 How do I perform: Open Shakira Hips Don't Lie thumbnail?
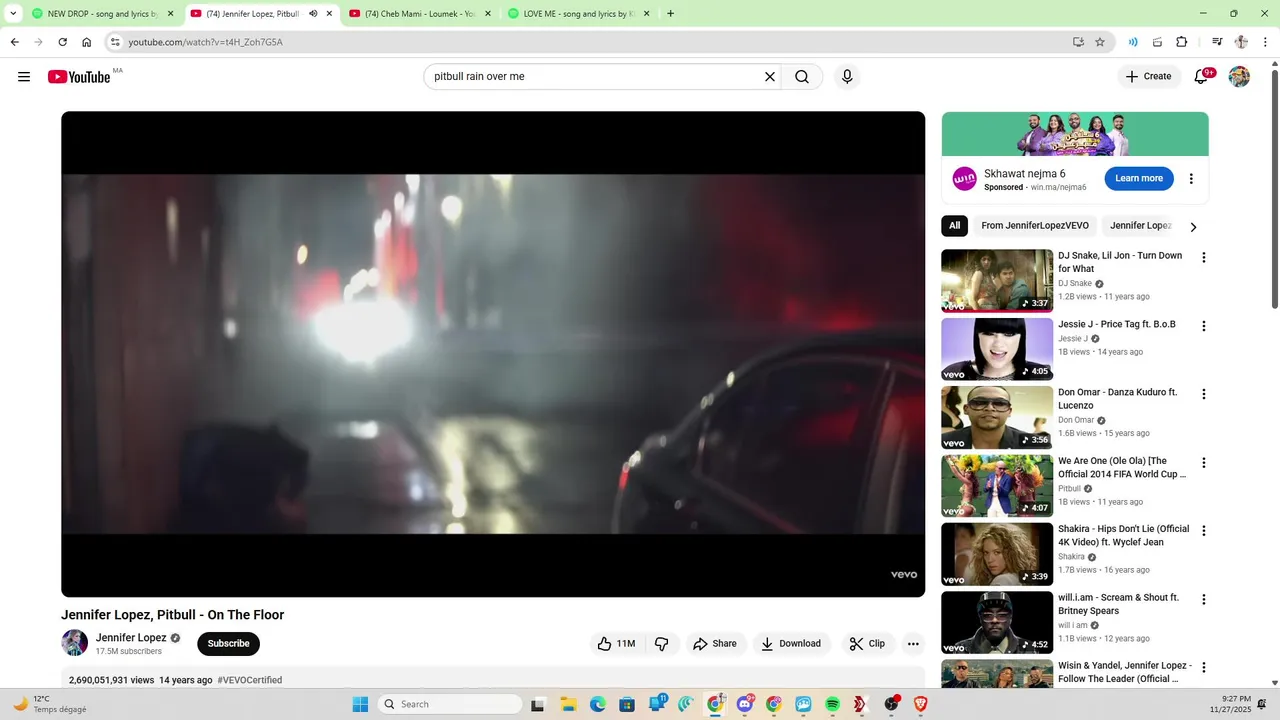tap(997, 554)
